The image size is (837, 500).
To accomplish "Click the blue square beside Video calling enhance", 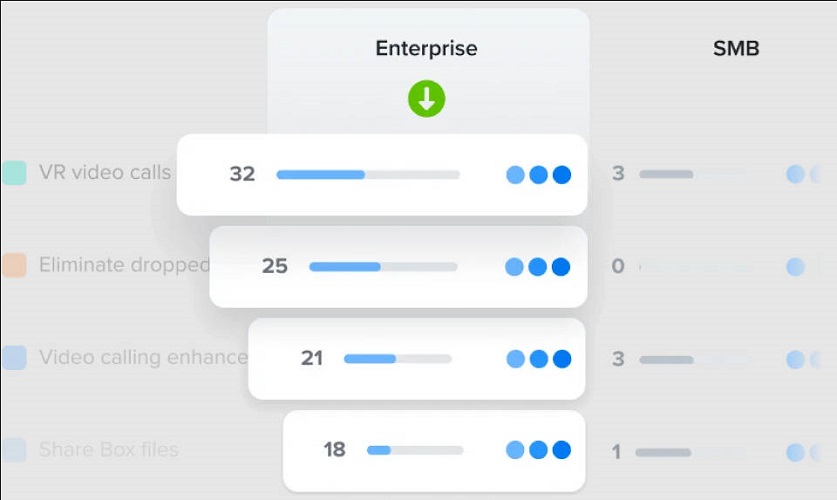I will (x=14, y=357).
